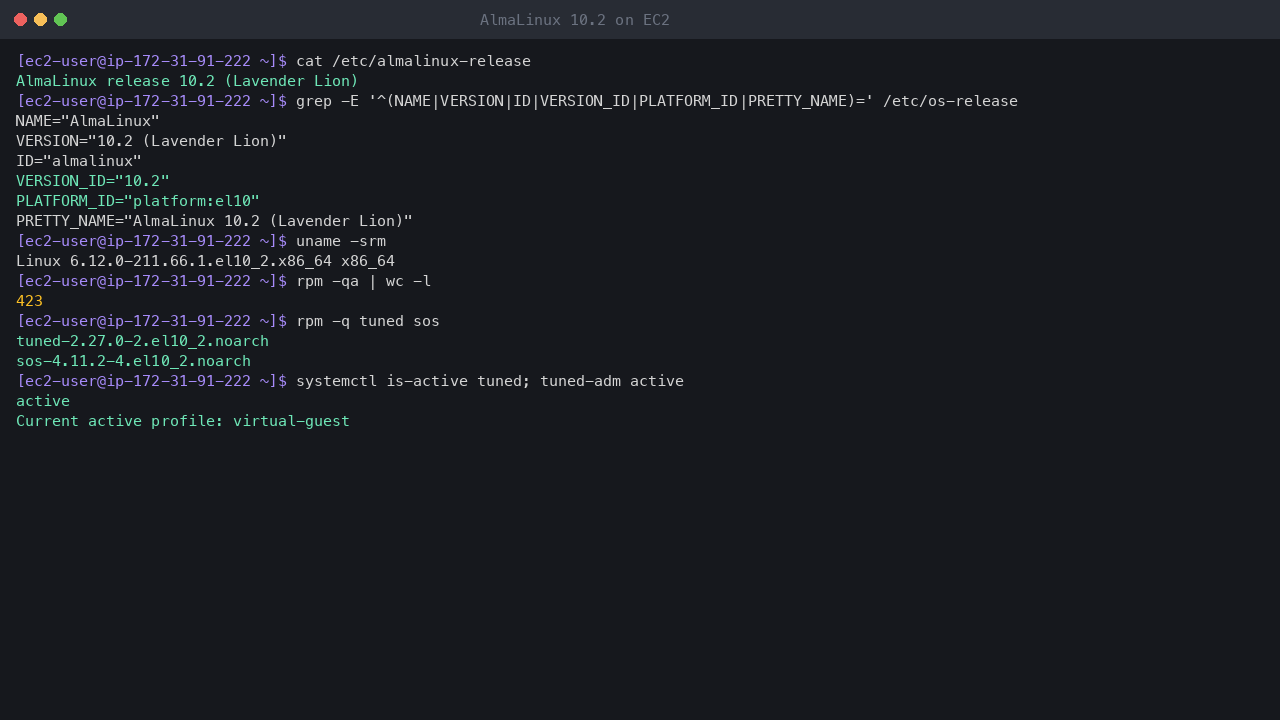Click 'Current active profile: virtual-guest' line

(183, 421)
